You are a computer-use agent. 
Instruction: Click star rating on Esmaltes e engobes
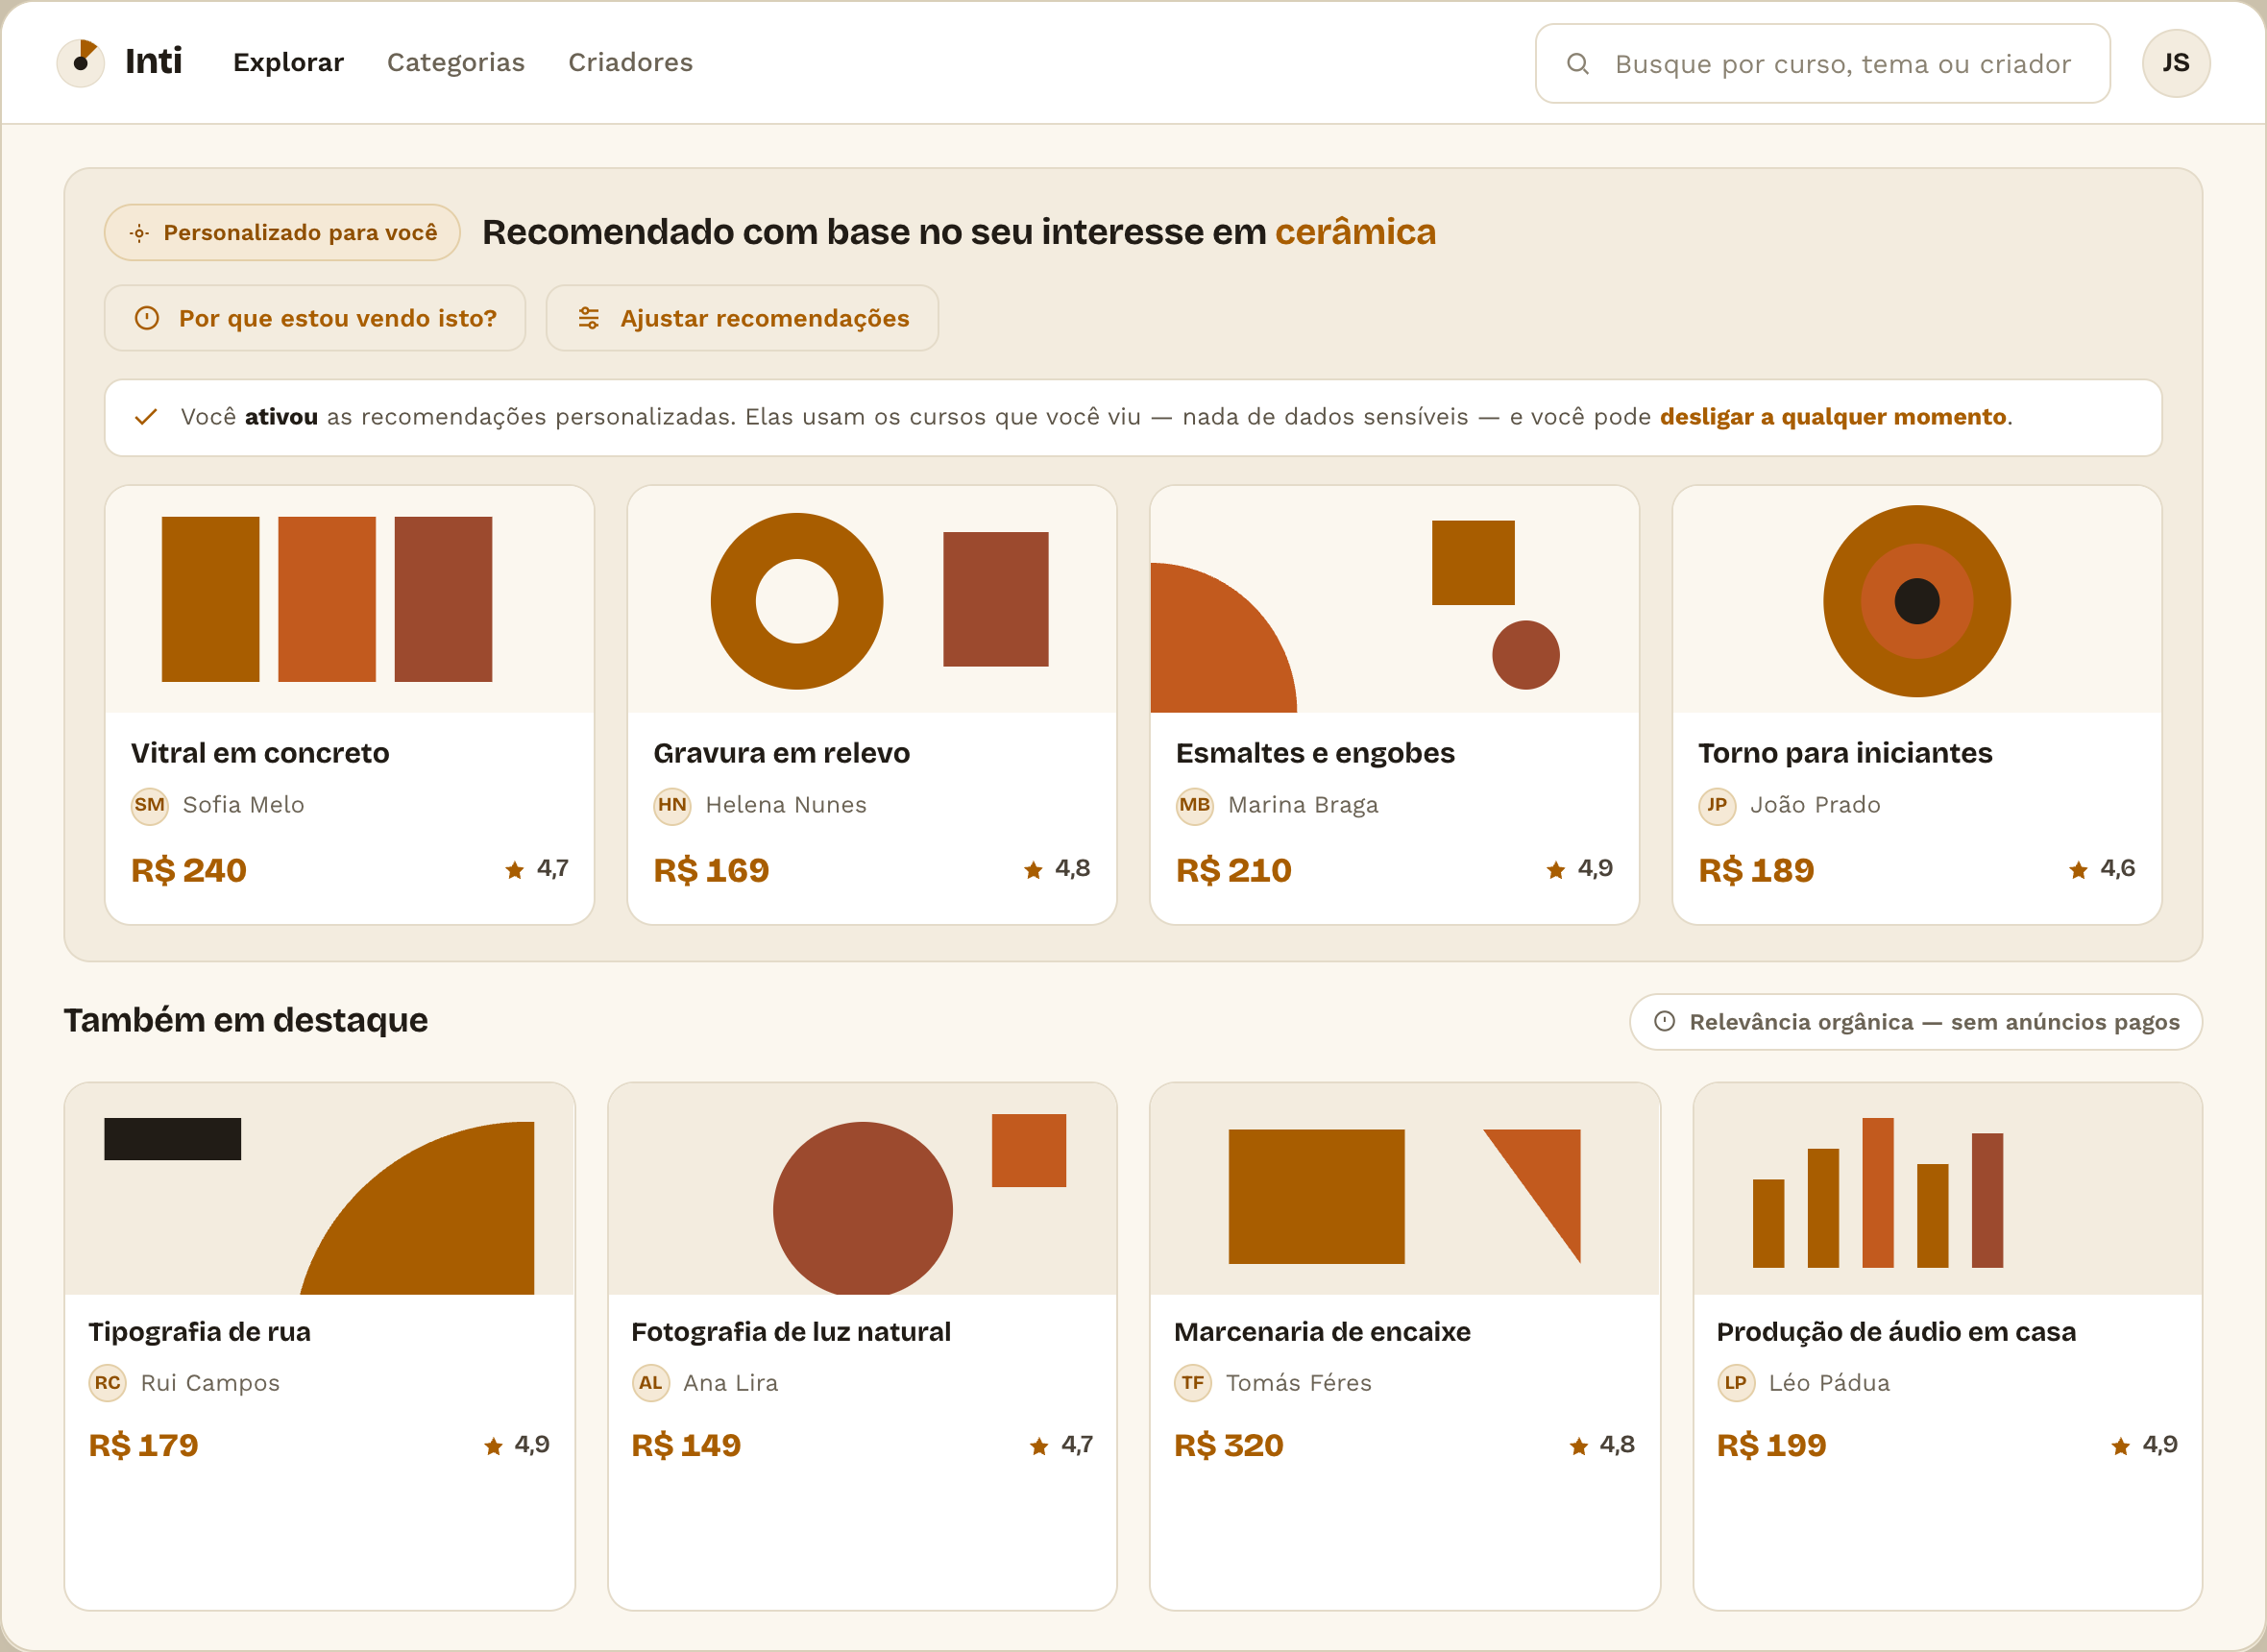coord(1580,869)
